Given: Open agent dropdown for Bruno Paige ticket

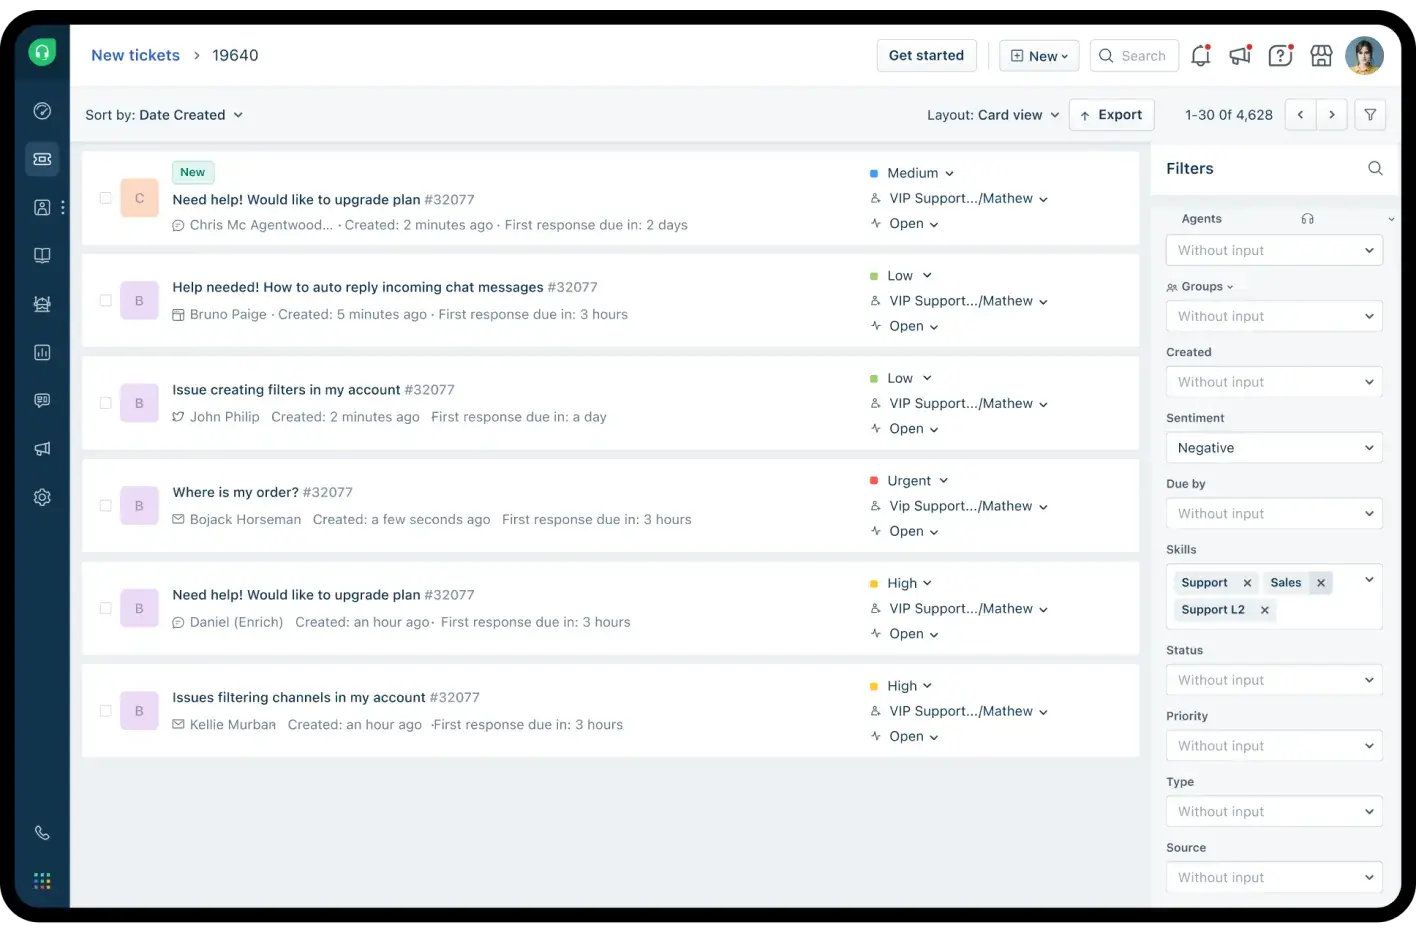Looking at the screenshot, I should (960, 301).
